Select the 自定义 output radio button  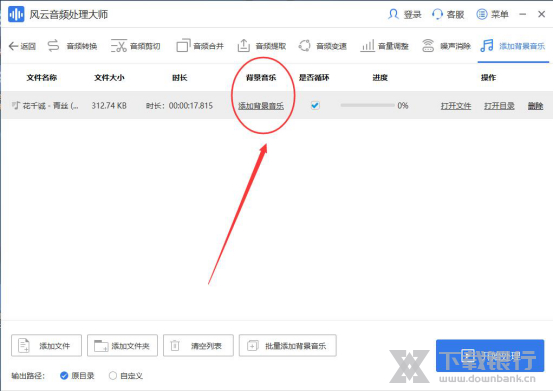pyautogui.click(x=113, y=375)
